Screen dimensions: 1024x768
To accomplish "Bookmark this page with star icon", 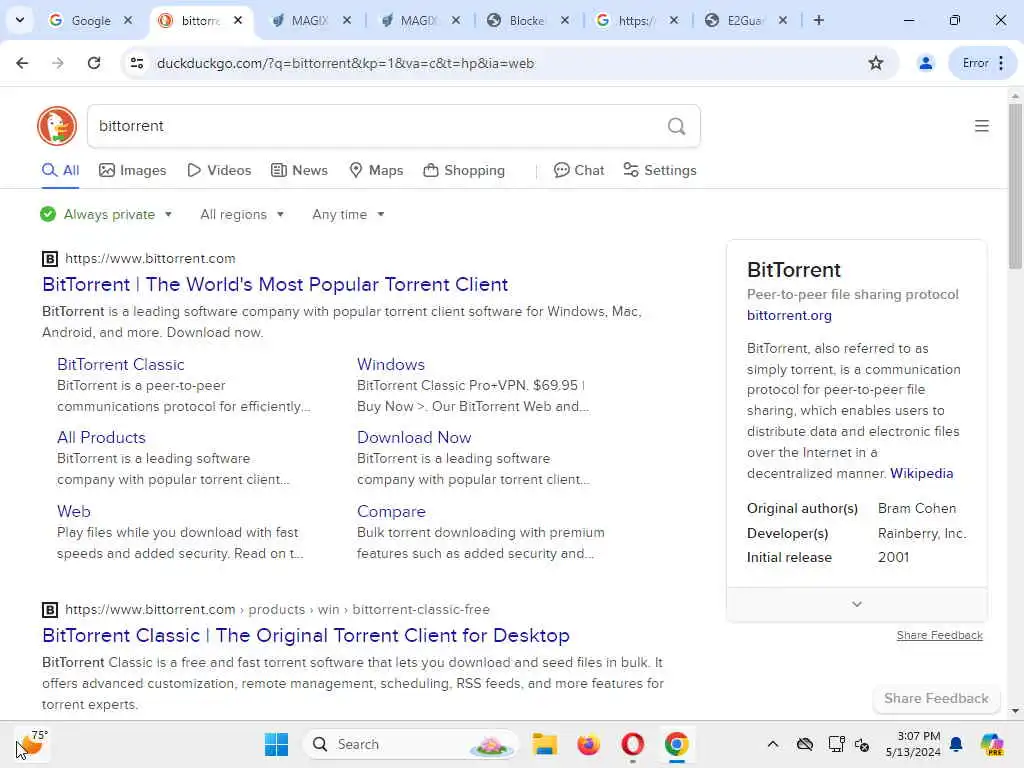I will point(876,63).
